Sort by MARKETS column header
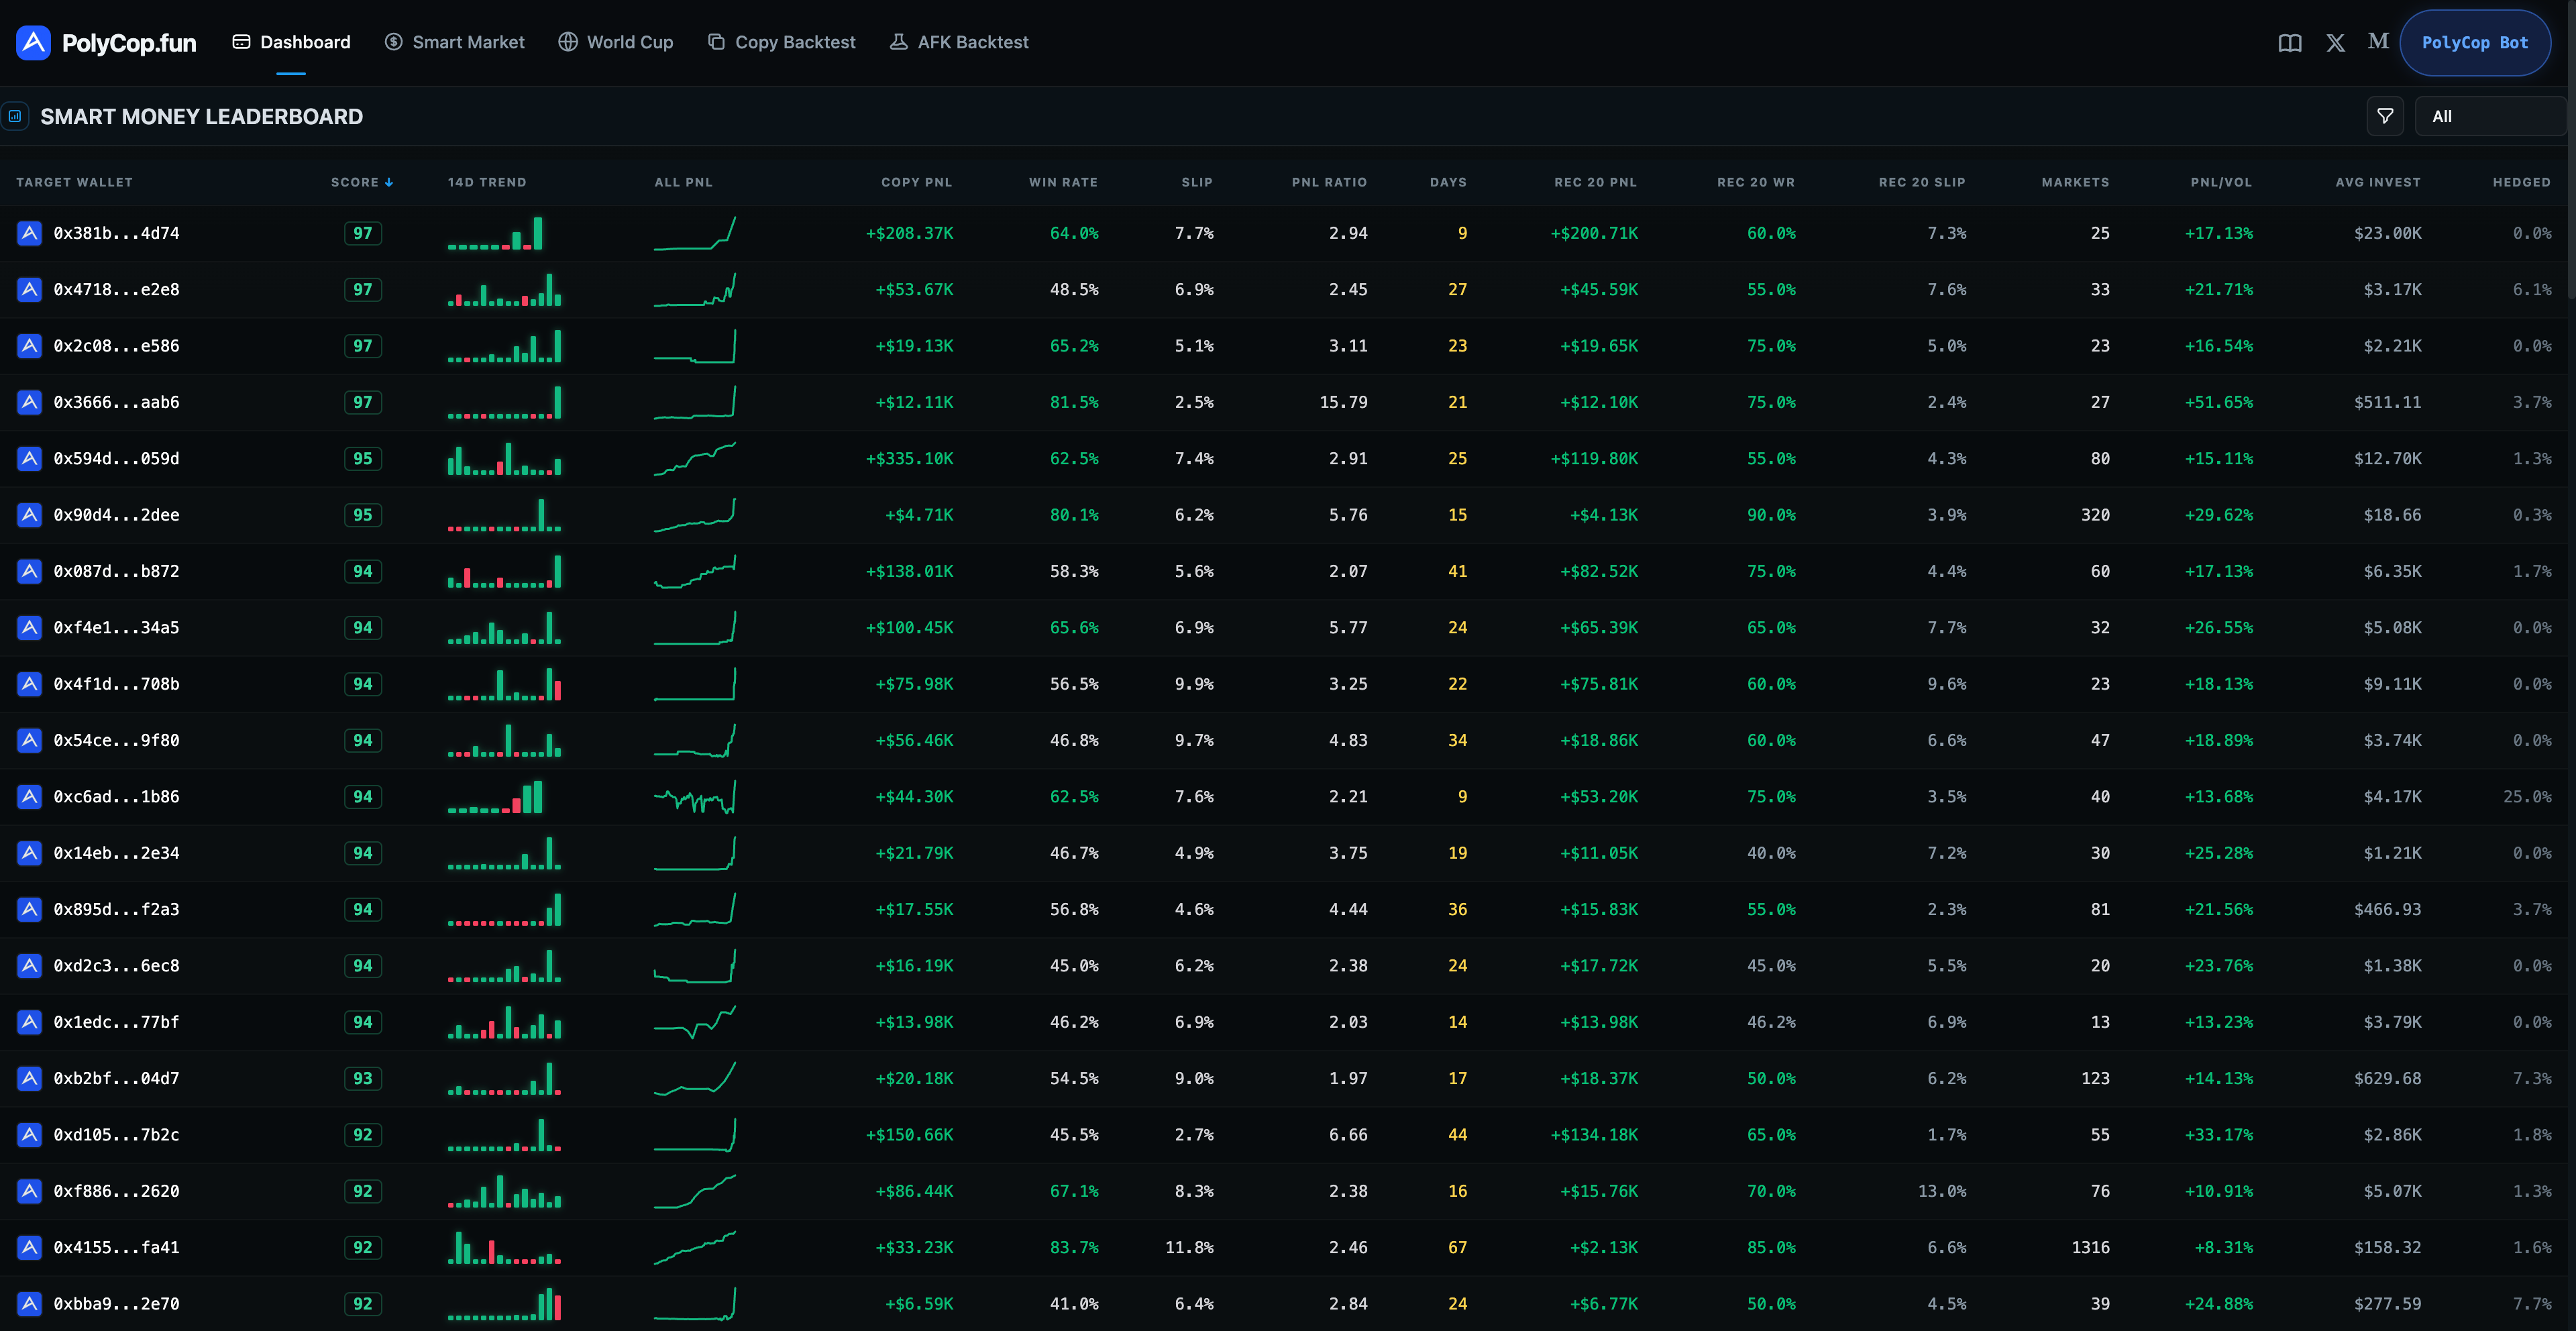 2075,182
